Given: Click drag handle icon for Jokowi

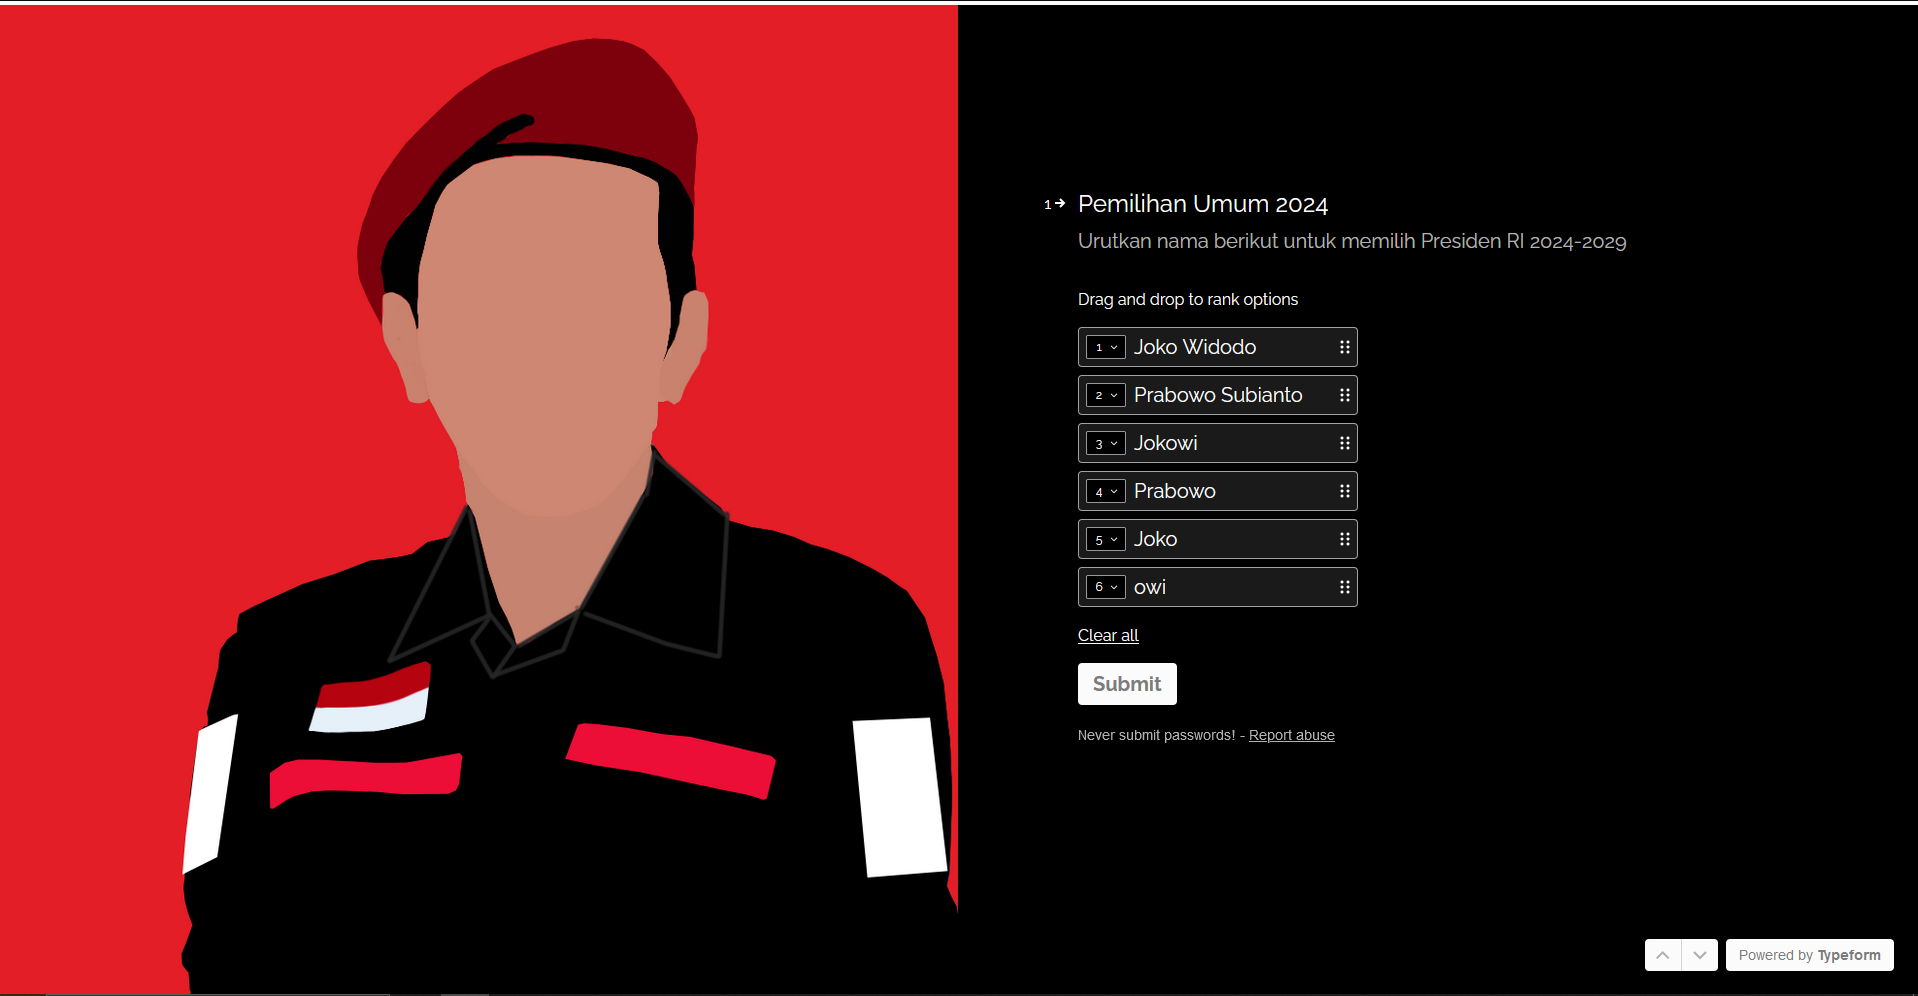Looking at the screenshot, I should coord(1345,443).
